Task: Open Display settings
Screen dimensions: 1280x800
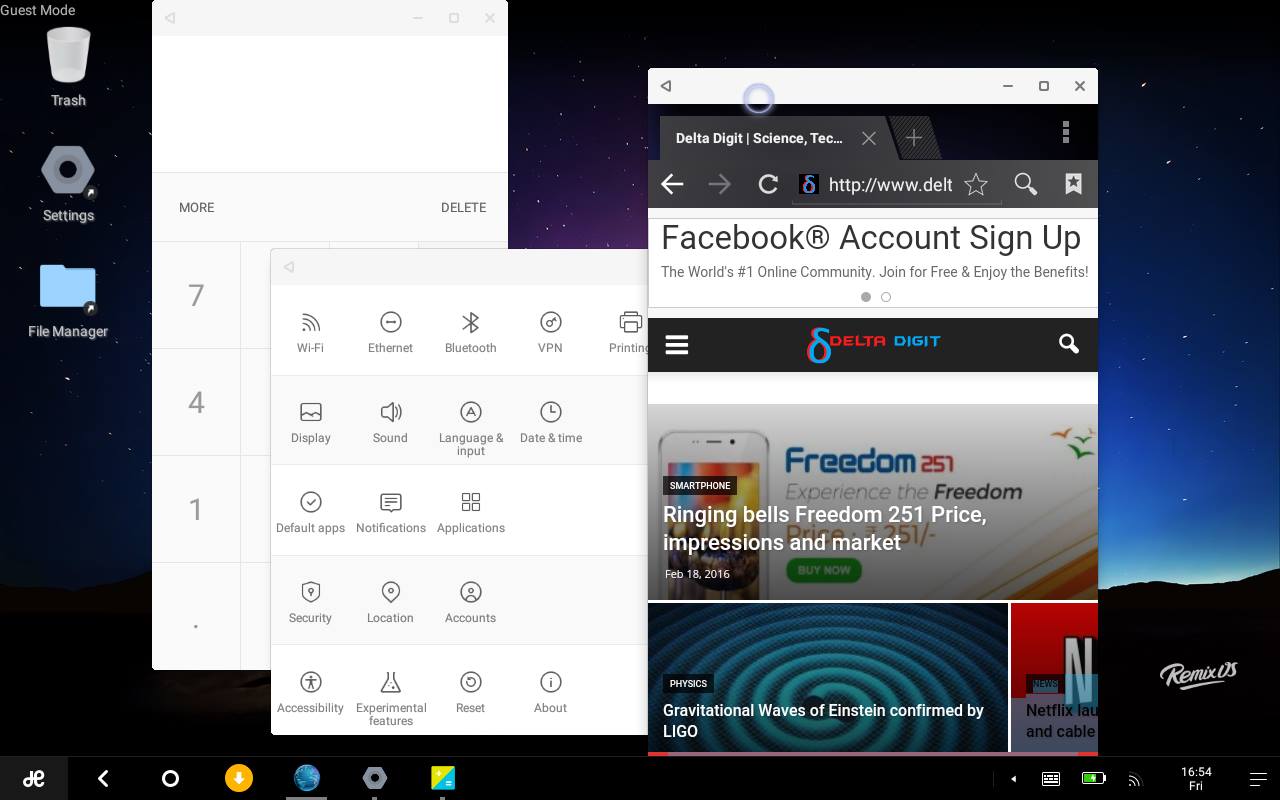Action: 310,423
